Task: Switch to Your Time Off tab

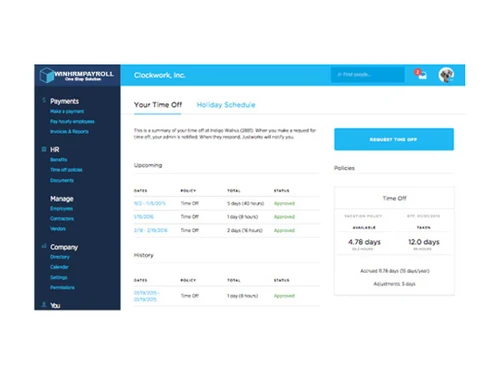Action: coord(158,105)
